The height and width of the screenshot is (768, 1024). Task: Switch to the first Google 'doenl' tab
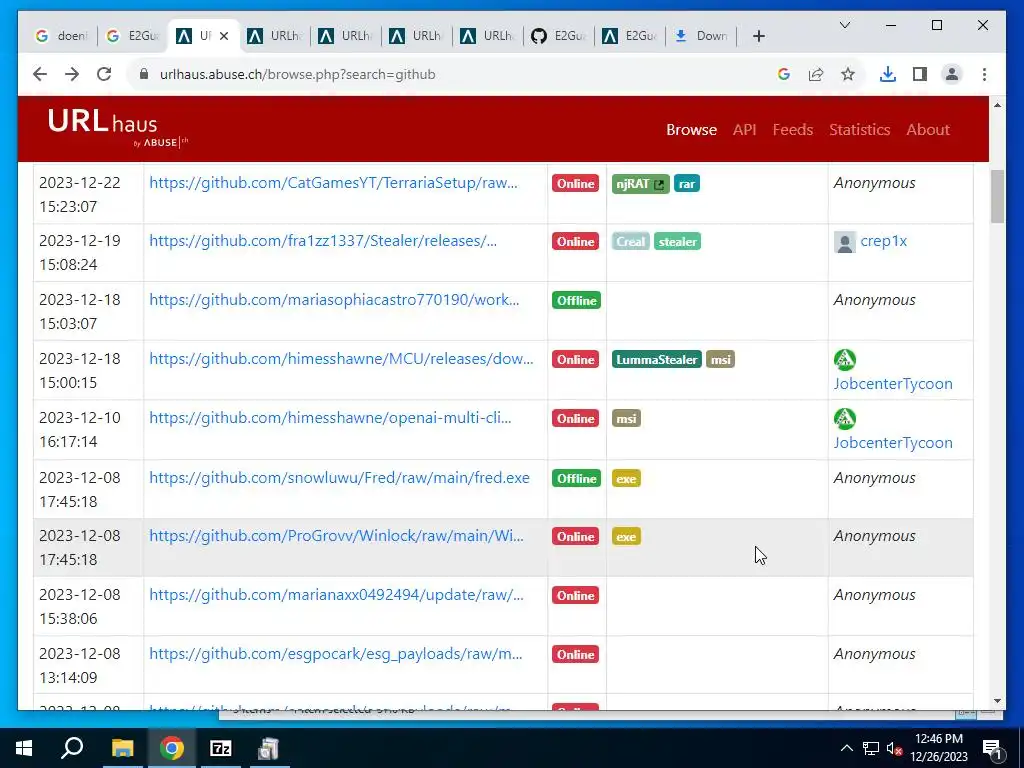point(62,36)
